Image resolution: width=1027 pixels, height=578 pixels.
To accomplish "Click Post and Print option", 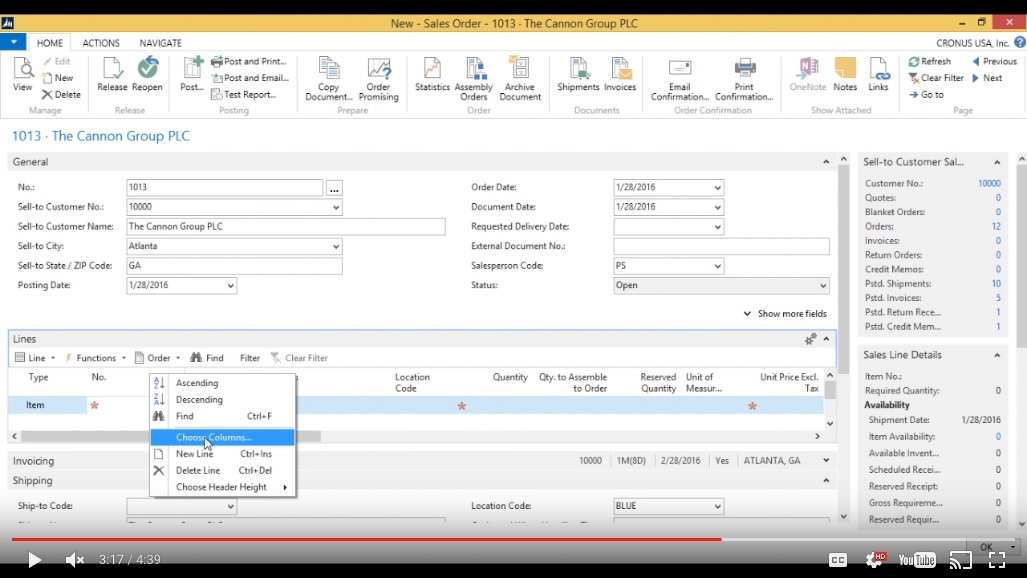I will click(x=249, y=61).
